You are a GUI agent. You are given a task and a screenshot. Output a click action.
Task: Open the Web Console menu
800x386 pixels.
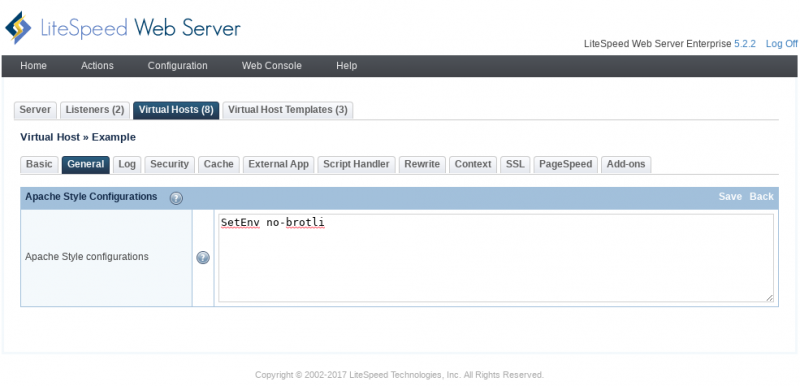[271, 66]
